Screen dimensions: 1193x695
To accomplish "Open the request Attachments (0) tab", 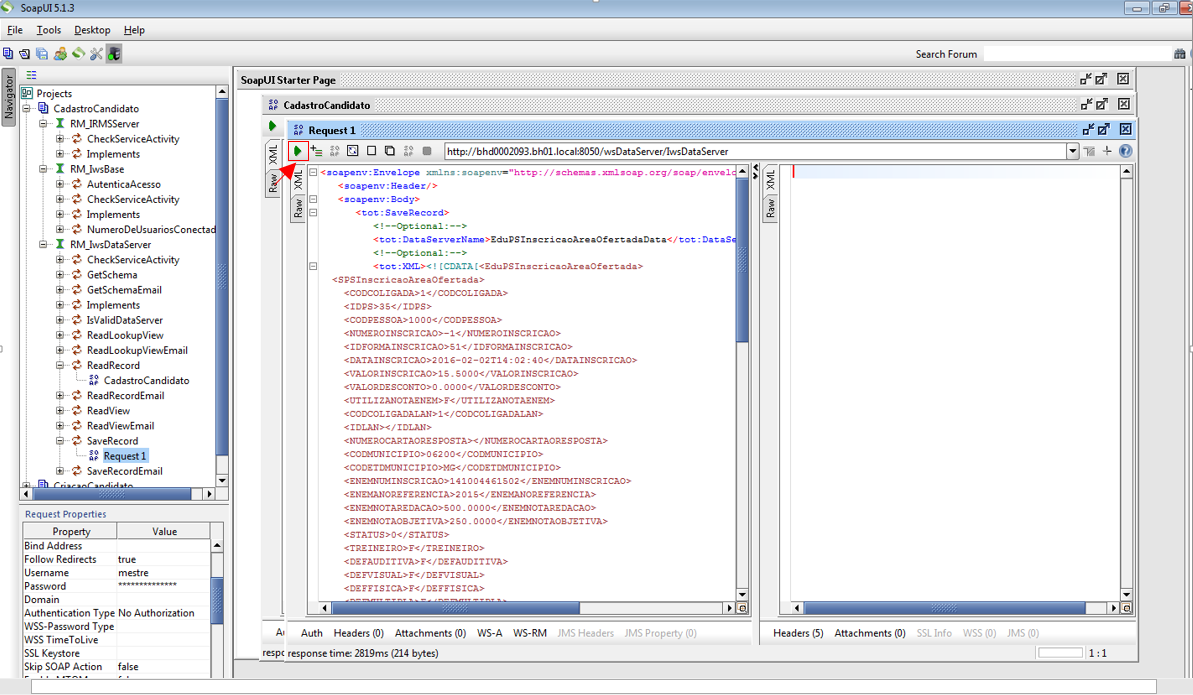I will point(430,633).
